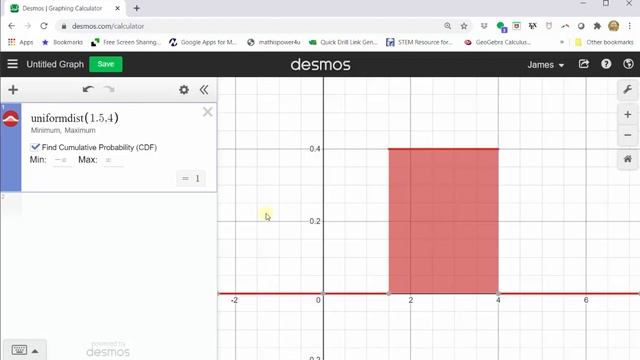Zoom out on the graph

628,135
